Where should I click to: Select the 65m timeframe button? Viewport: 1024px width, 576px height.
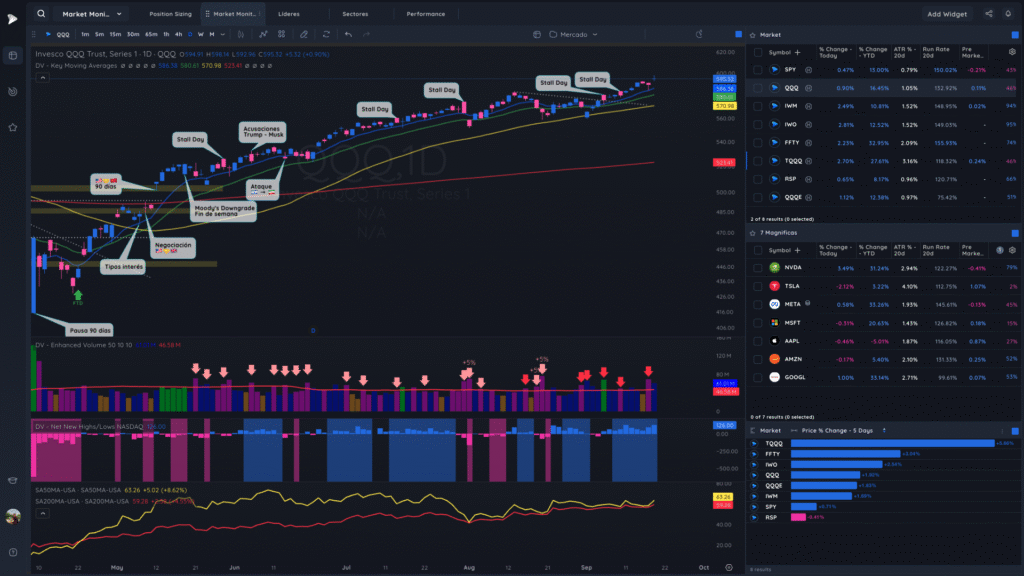[151, 35]
